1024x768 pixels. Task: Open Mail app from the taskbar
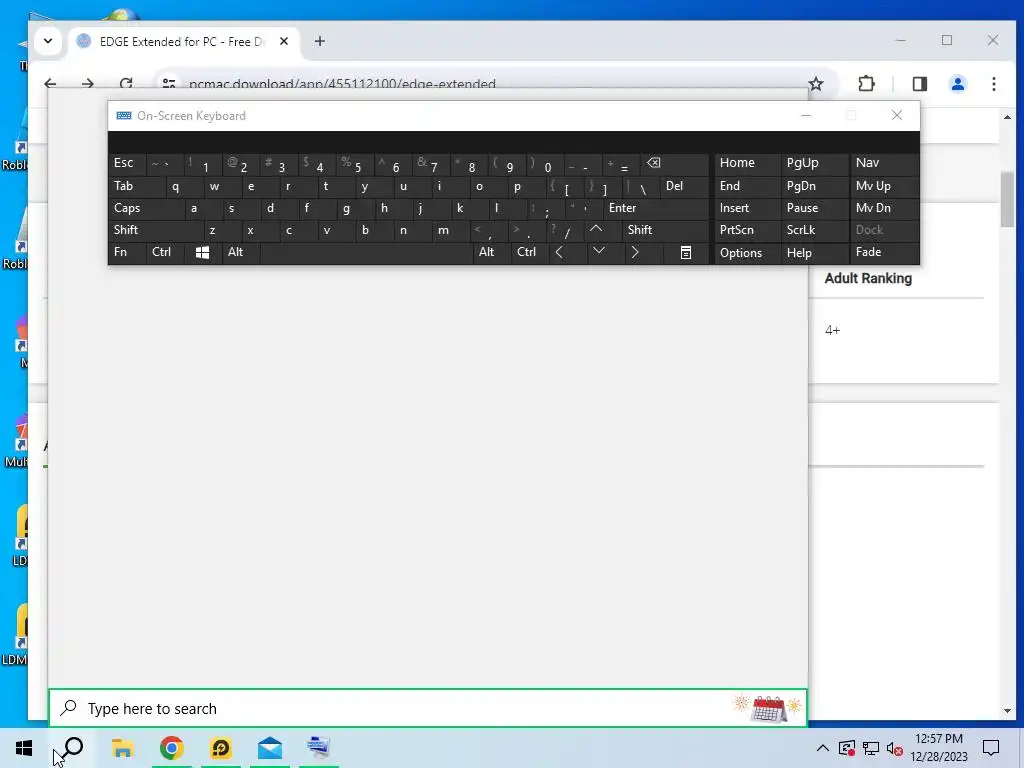click(x=270, y=748)
